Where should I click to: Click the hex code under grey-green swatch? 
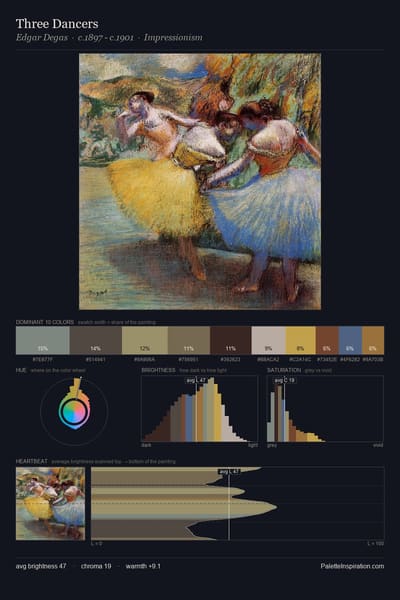click(42, 360)
